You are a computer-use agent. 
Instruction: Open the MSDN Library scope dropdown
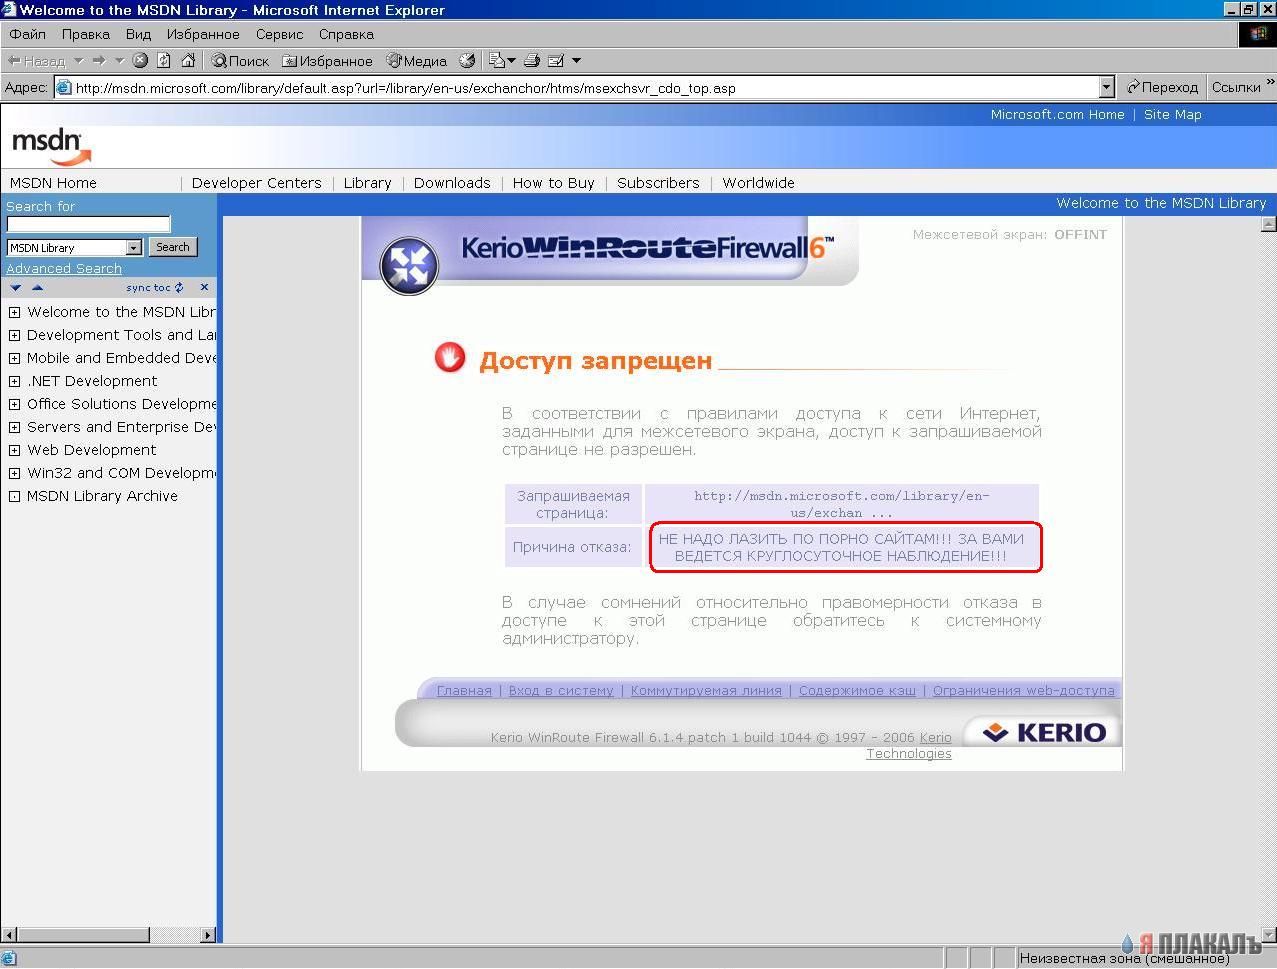75,247
